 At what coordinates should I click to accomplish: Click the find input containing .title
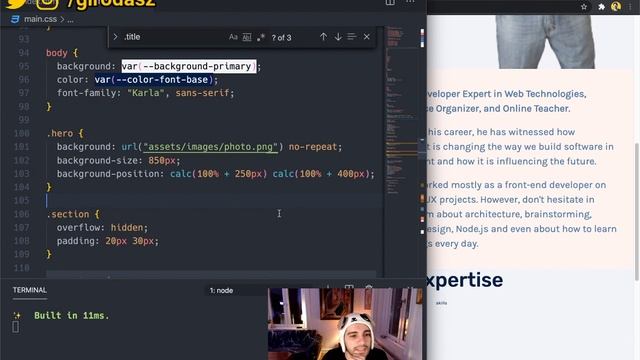pyautogui.click(x=173, y=37)
